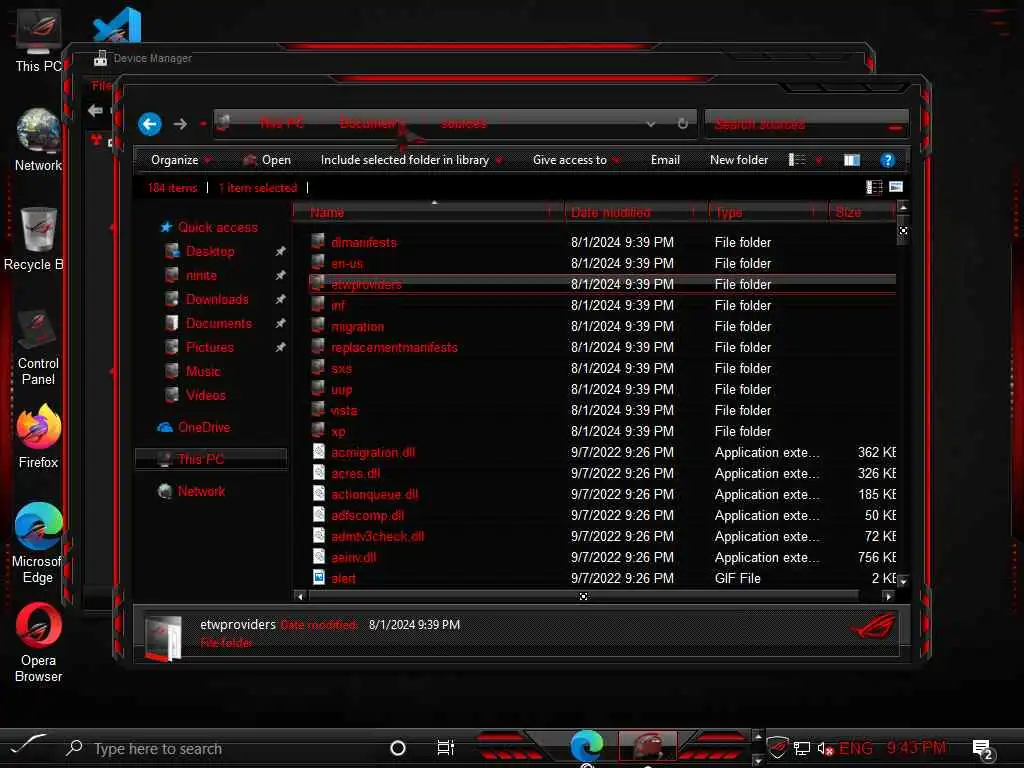This screenshot has width=1024, height=768.
Task: Click horizontal scrollbar right arrow
Action: 888,596
